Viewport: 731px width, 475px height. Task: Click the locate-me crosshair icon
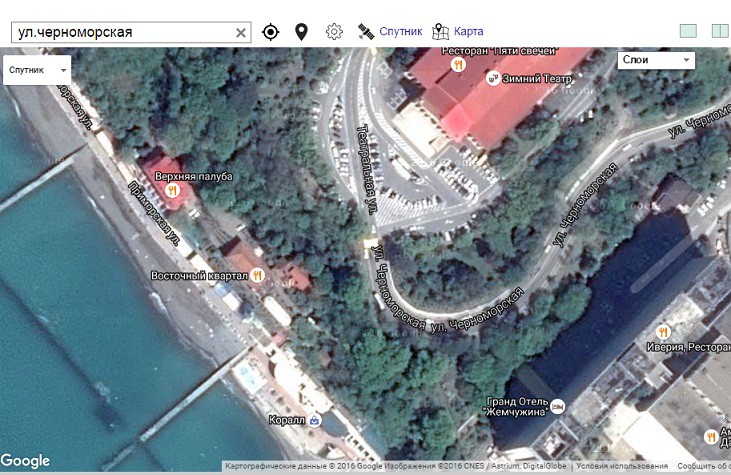click(x=270, y=32)
